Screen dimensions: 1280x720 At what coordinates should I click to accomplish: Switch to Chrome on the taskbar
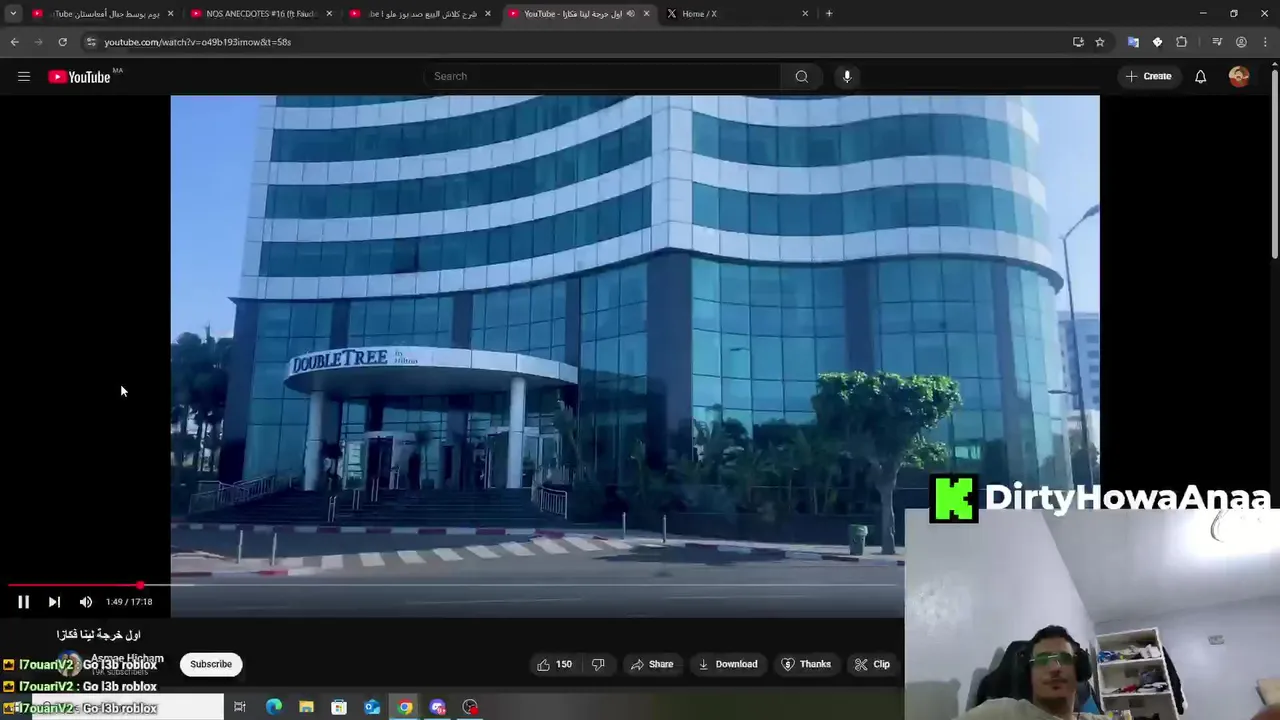click(x=405, y=707)
